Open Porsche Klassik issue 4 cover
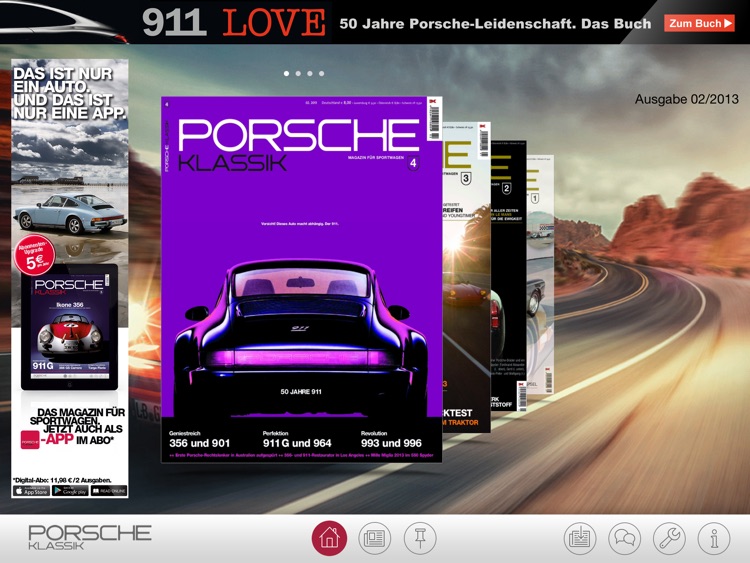 coord(301,279)
